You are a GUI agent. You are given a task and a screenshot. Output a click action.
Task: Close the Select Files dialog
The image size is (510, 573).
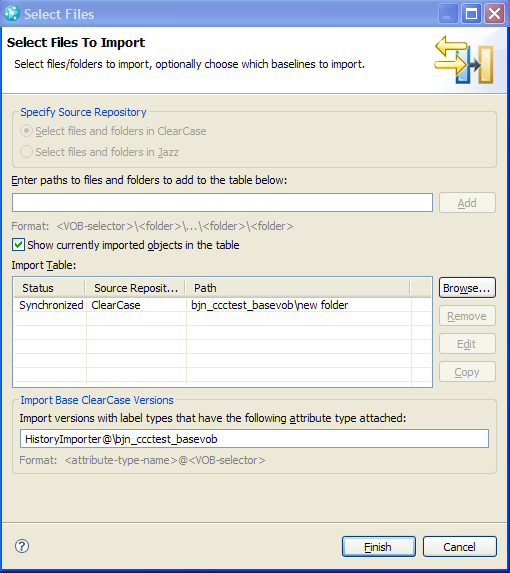494,14
